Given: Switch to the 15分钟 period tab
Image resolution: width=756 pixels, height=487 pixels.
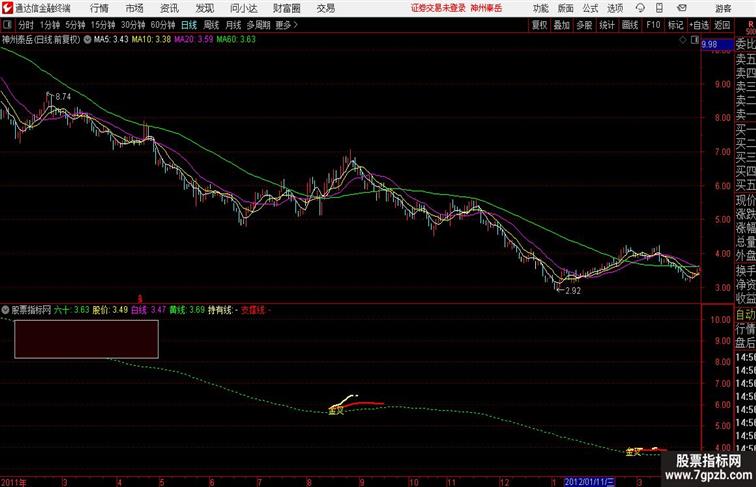Looking at the screenshot, I should (x=103, y=25).
